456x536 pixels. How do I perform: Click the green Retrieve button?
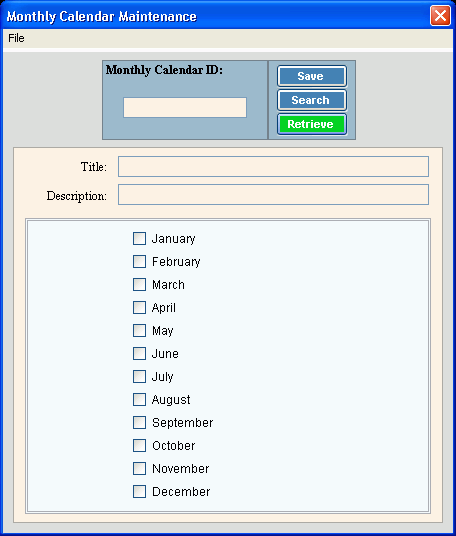coord(312,124)
